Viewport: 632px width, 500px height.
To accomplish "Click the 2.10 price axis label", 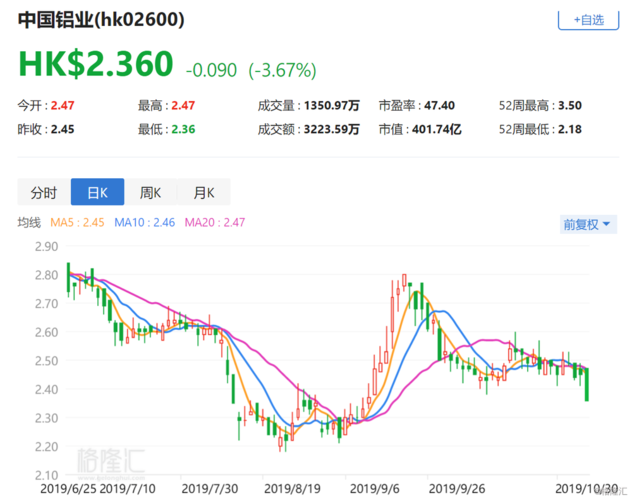I will (46, 475).
